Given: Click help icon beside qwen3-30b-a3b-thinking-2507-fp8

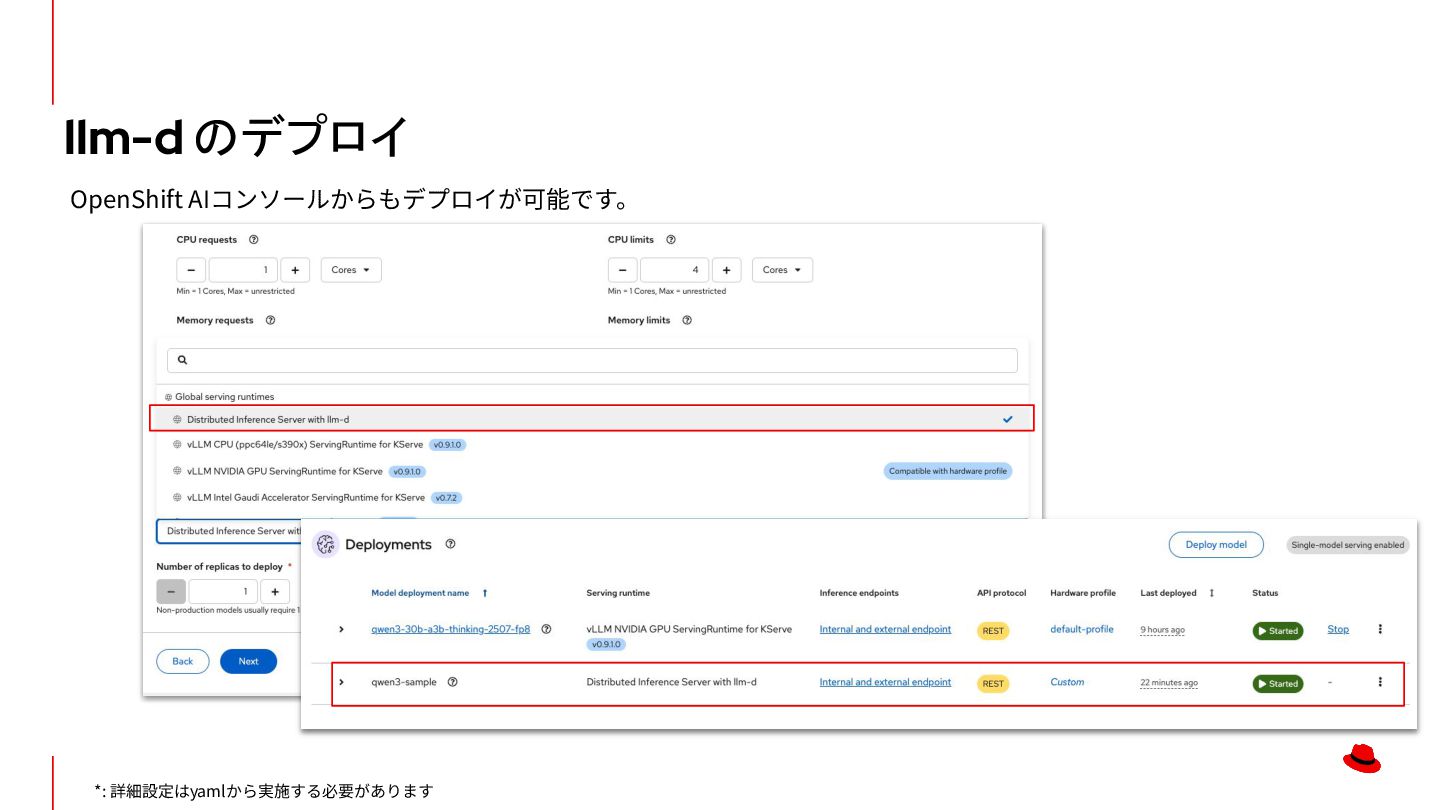Looking at the screenshot, I should point(546,629).
